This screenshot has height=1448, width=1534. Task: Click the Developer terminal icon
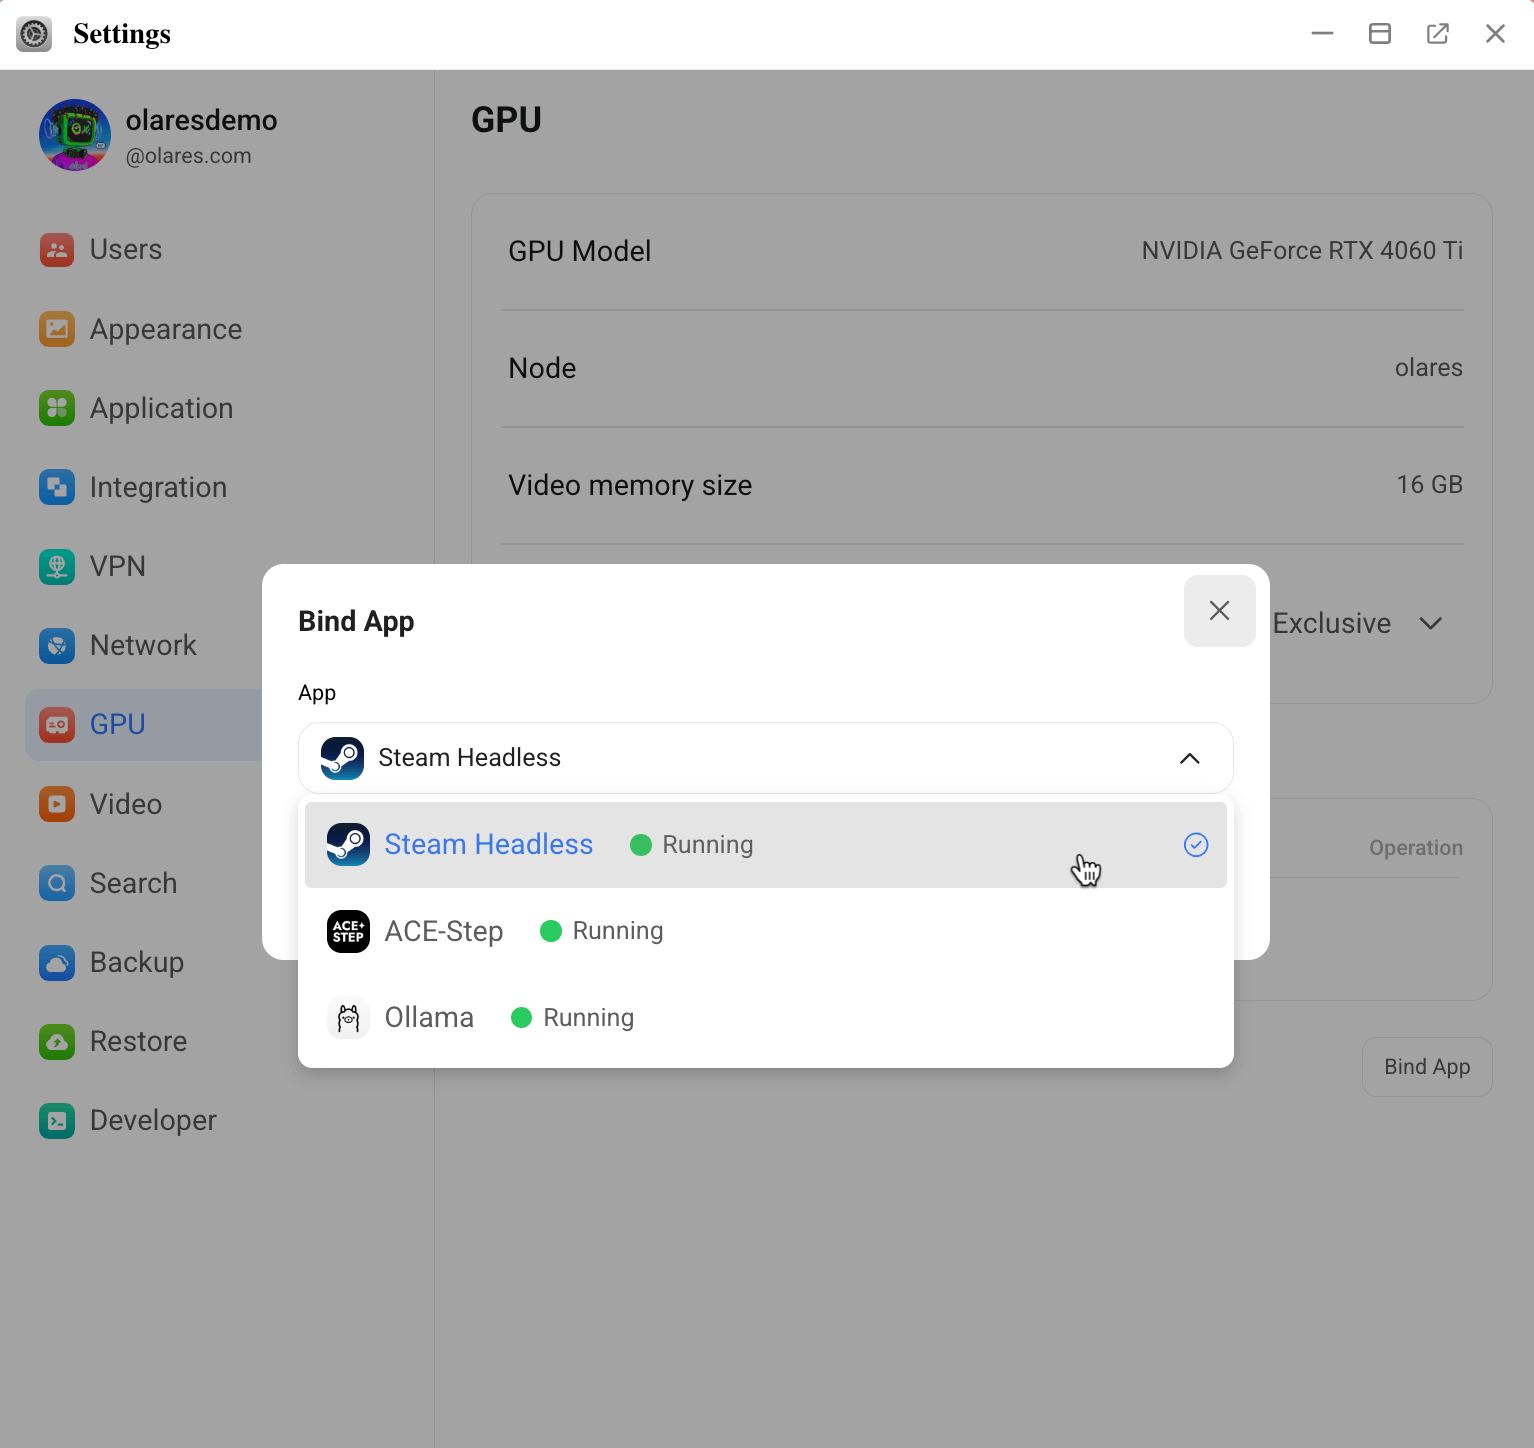point(57,1120)
